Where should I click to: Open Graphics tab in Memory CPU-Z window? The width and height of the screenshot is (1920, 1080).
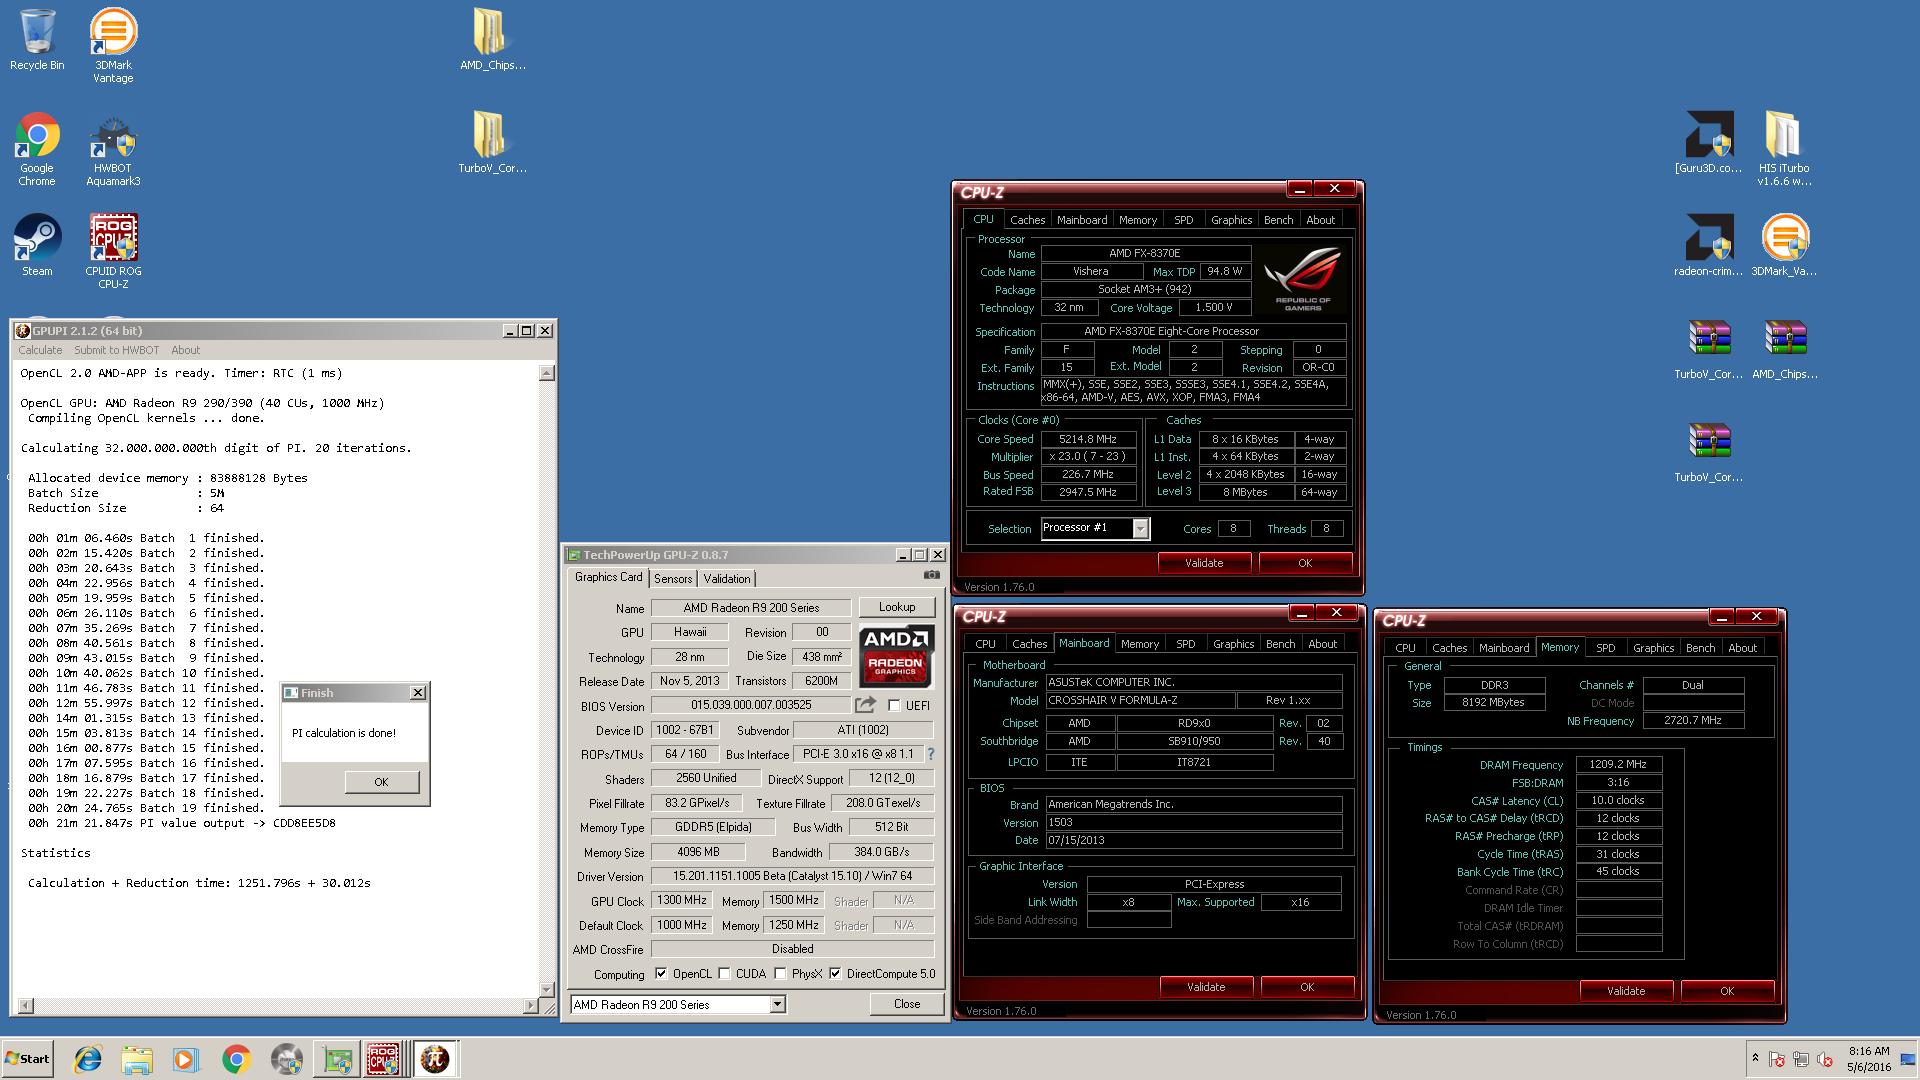1653,648
